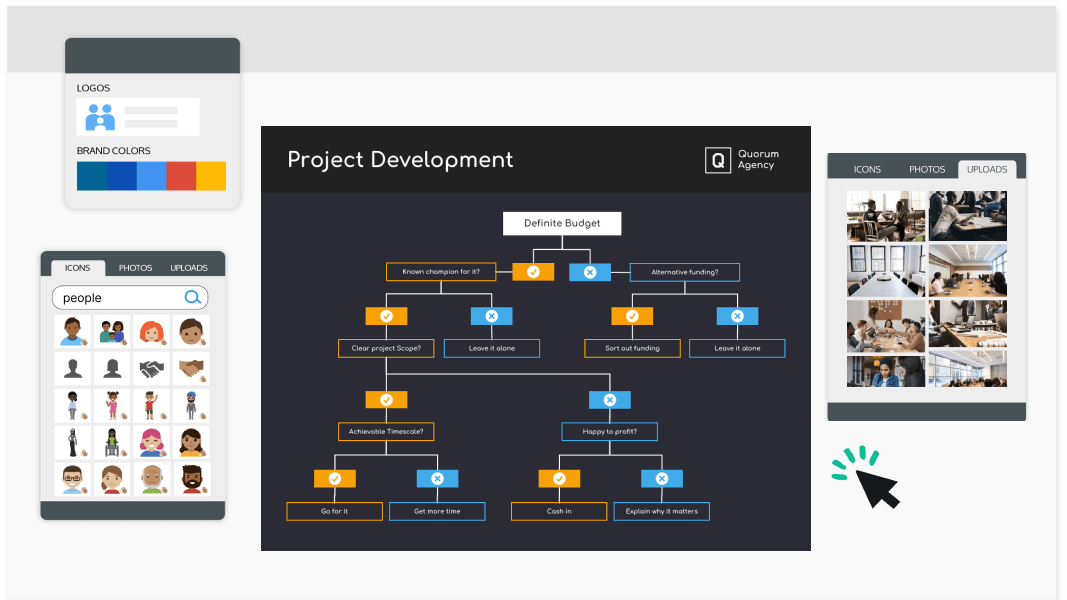The width and height of the screenshot is (1067, 600).
Task: Pick the dark teal brand color swatch
Action: point(91,176)
